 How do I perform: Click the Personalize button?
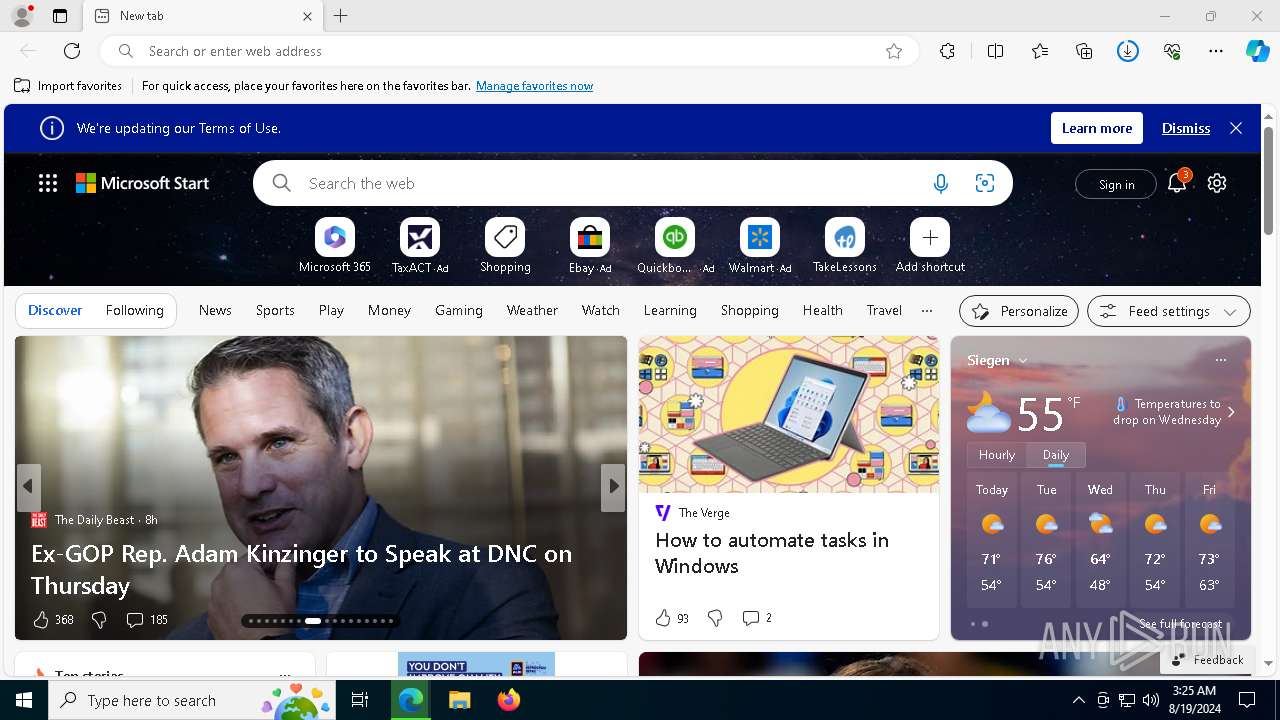[1019, 311]
